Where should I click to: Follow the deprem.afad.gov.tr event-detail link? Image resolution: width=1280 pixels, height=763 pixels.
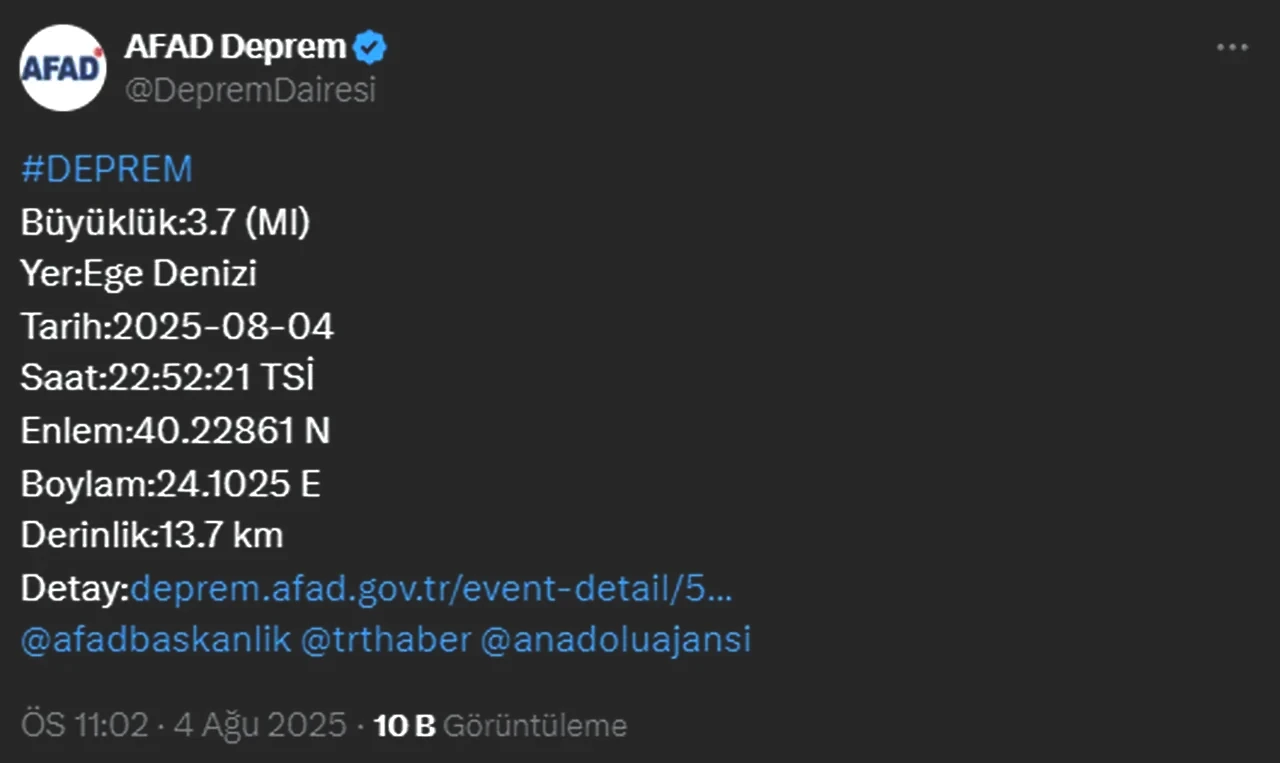click(432, 588)
